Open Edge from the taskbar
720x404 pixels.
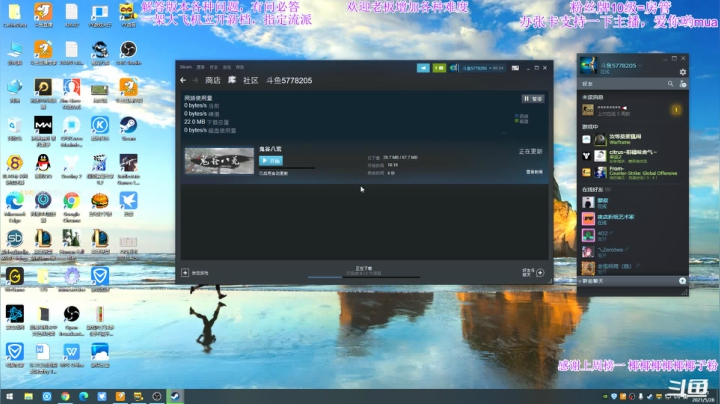(x=84, y=396)
